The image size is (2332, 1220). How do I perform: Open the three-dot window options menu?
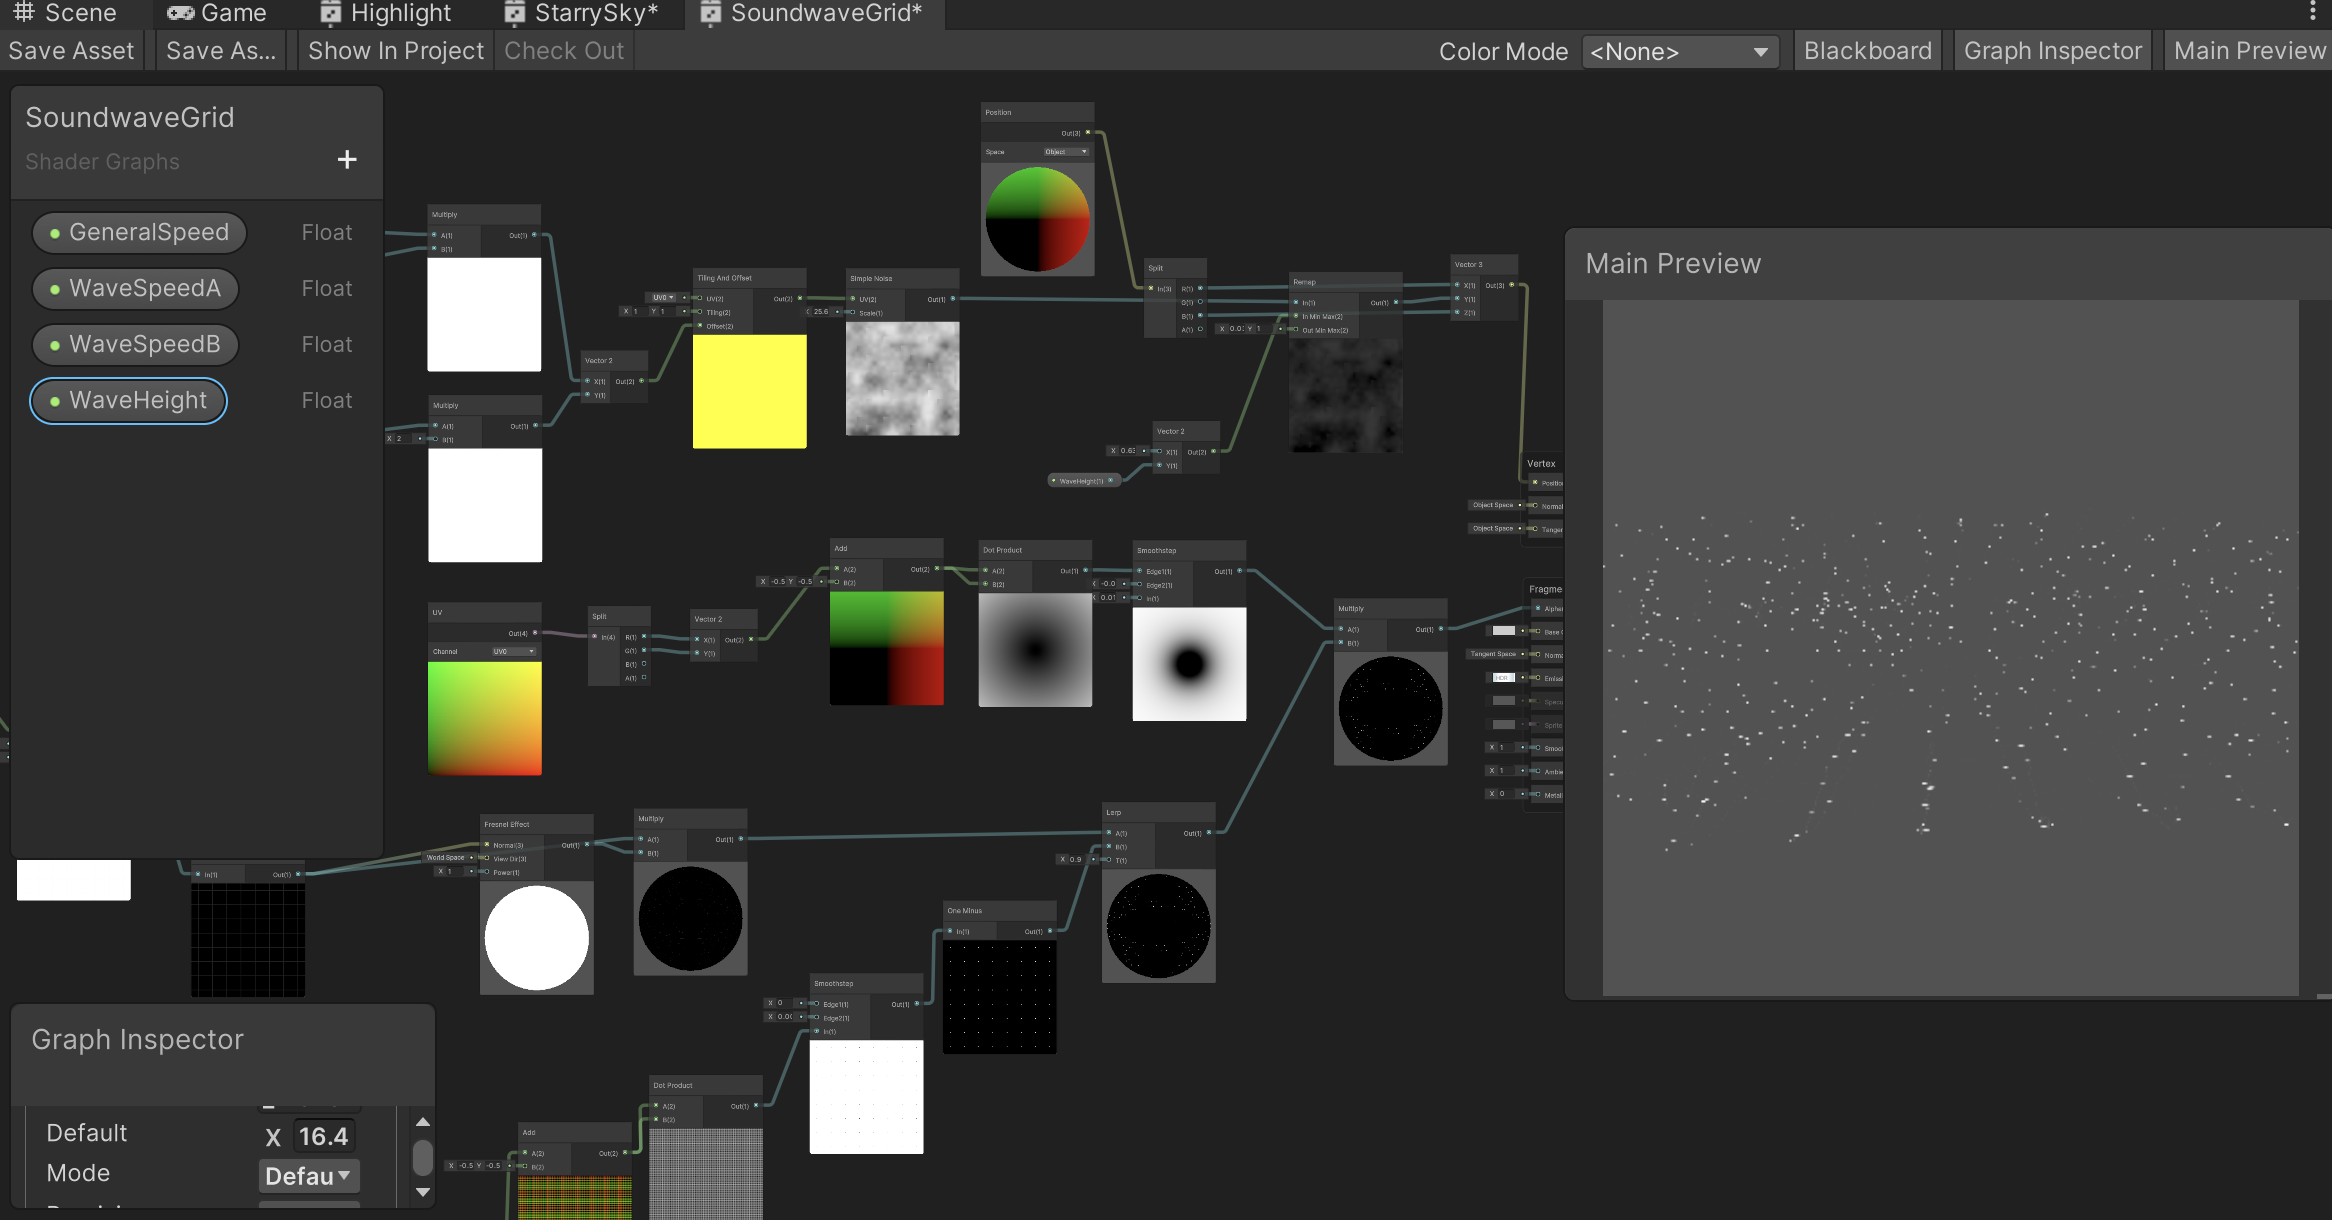tap(2312, 11)
